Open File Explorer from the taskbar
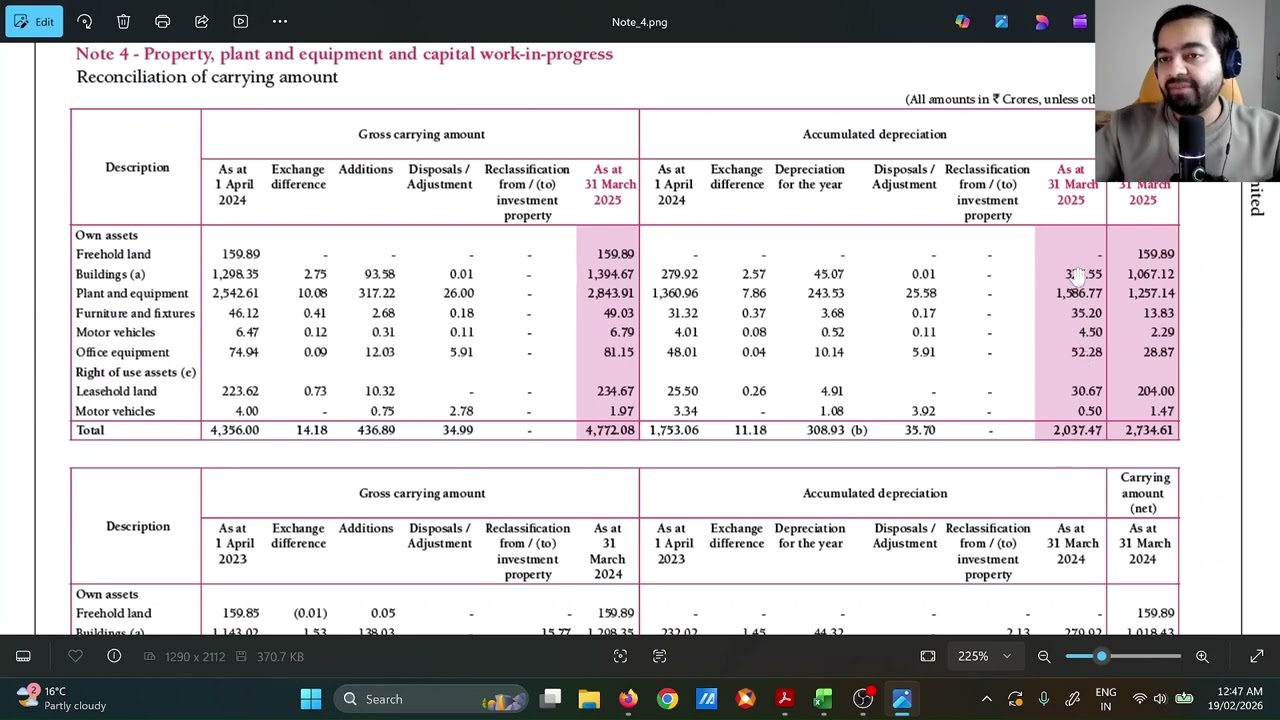The image size is (1280, 720). pos(589,699)
